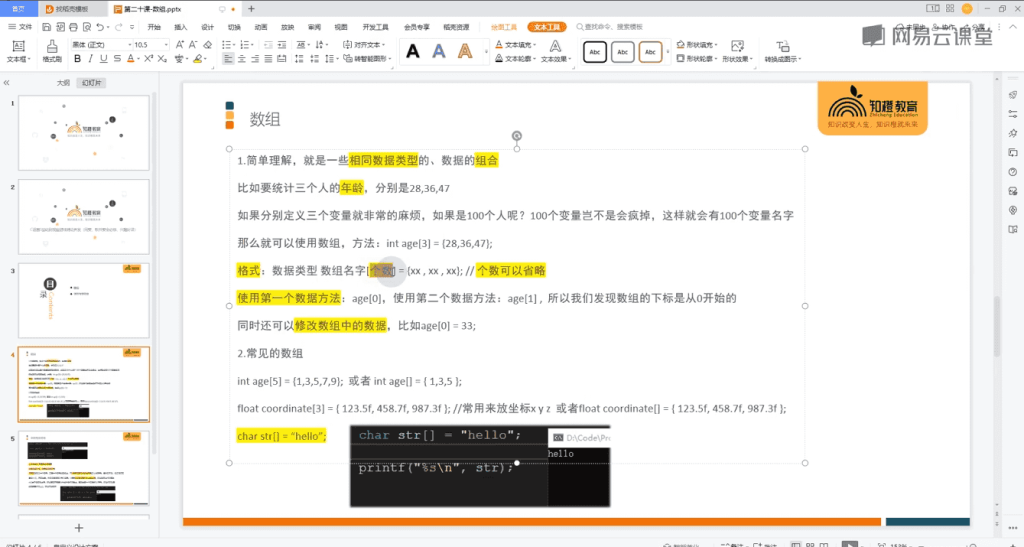
Task: Collapse the slide panel with double-arrow icon
Action: [x=7, y=83]
